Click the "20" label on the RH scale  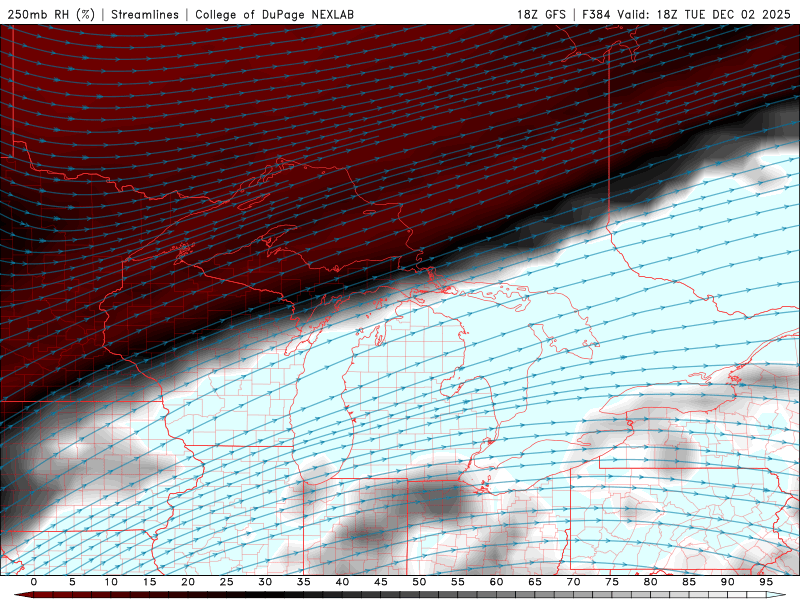click(x=188, y=582)
